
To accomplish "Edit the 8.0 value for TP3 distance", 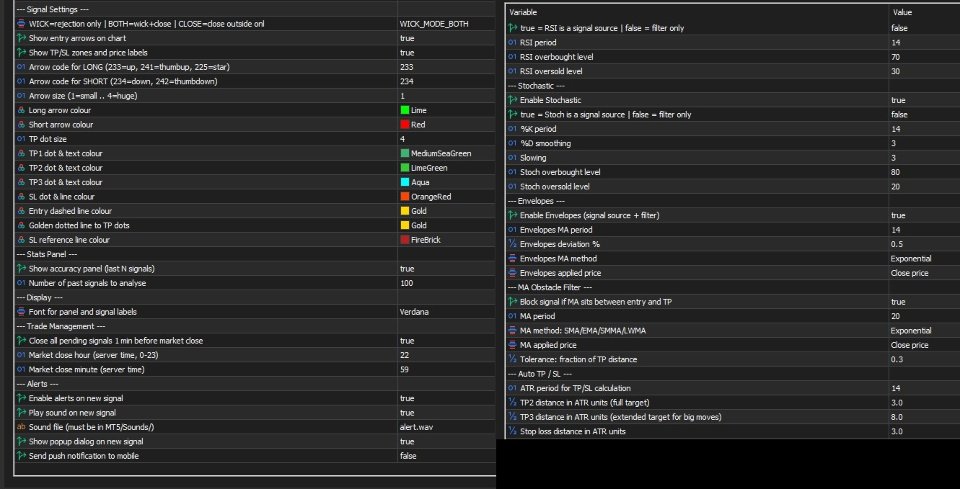I will pos(896,417).
